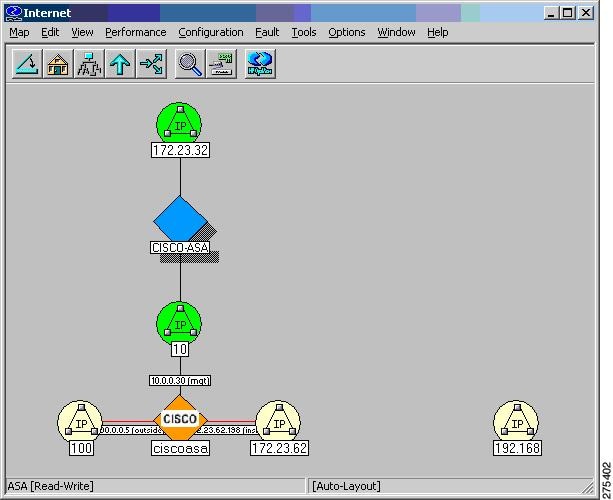This screenshot has width=613, height=500.
Task: Click the 192.168 label box
Action: point(517,448)
